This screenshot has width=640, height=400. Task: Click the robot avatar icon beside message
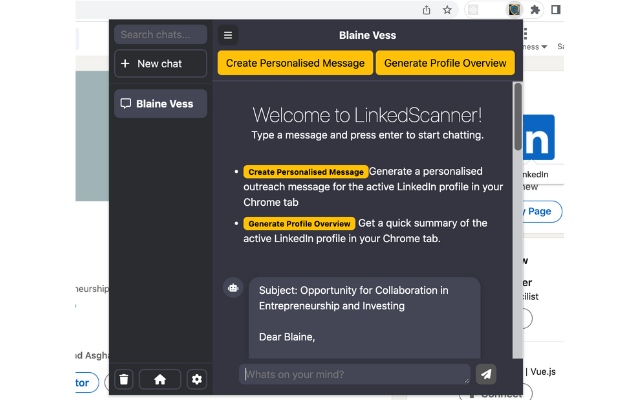coord(233,288)
